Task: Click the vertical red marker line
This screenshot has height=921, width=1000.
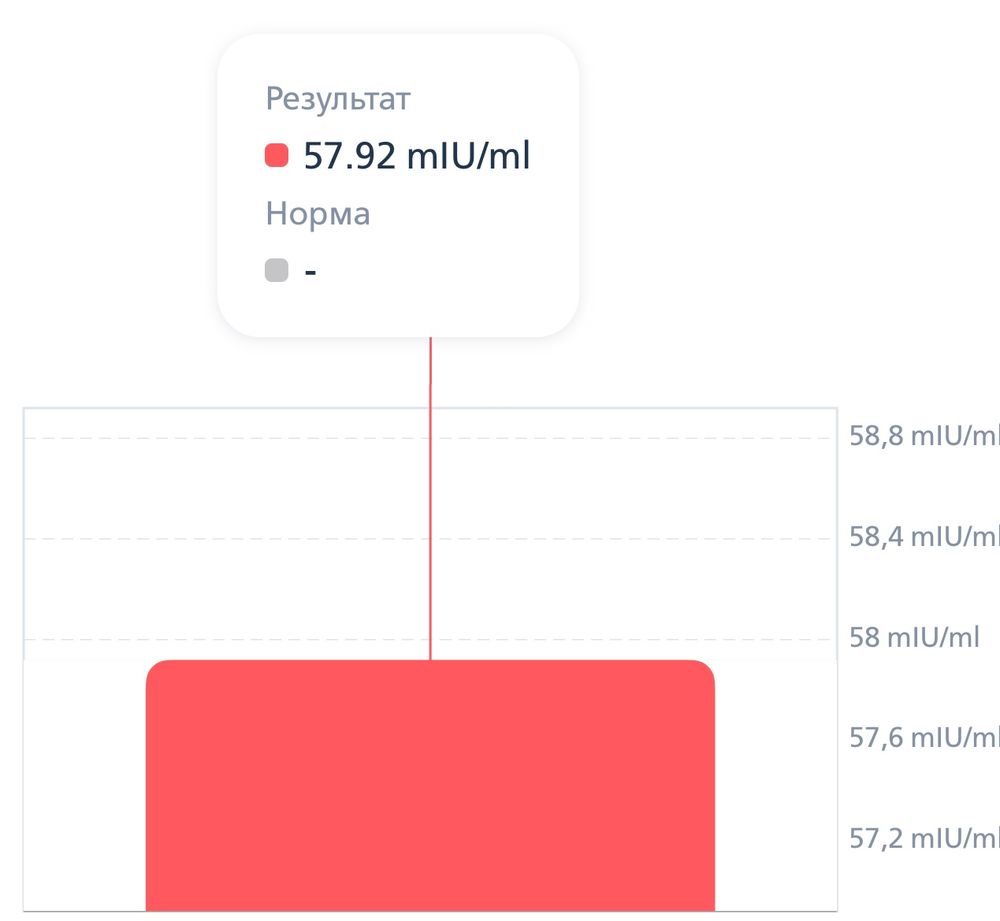Action: click(x=430, y=500)
